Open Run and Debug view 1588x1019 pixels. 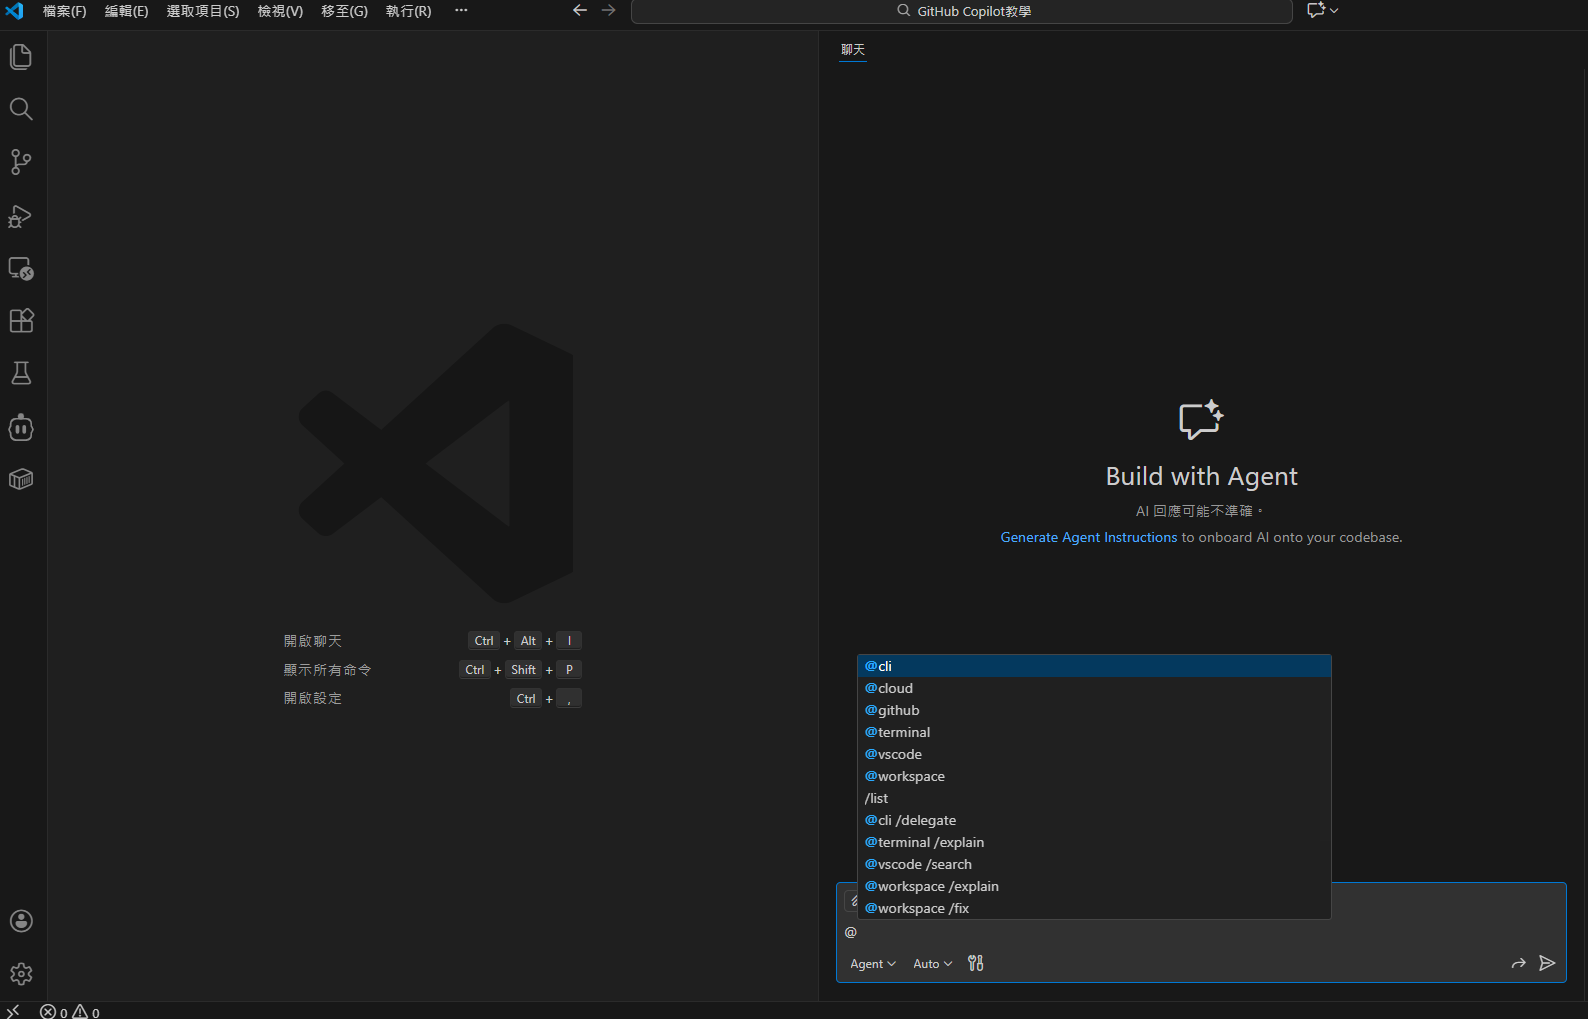21,216
